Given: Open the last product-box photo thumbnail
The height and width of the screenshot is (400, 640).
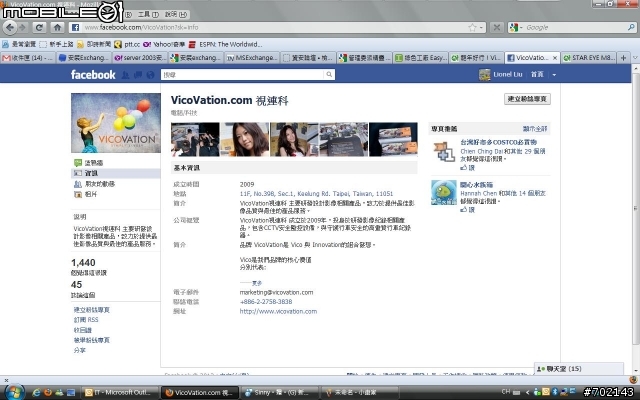Looking at the screenshot, I should [x=393, y=140].
